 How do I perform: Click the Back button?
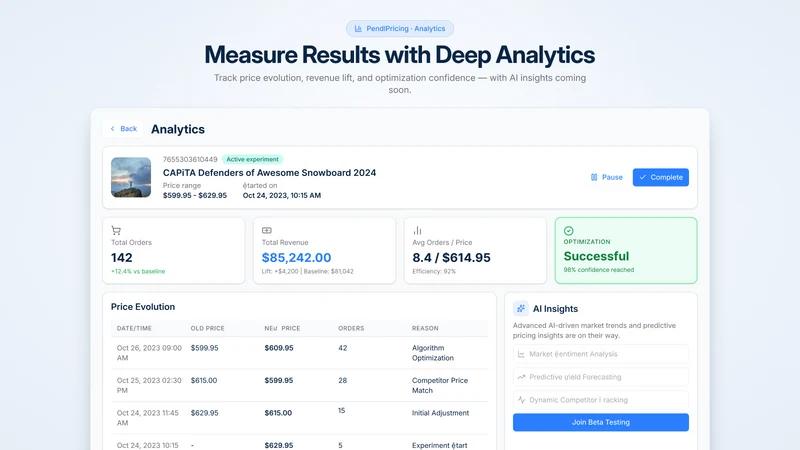(123, 129)
